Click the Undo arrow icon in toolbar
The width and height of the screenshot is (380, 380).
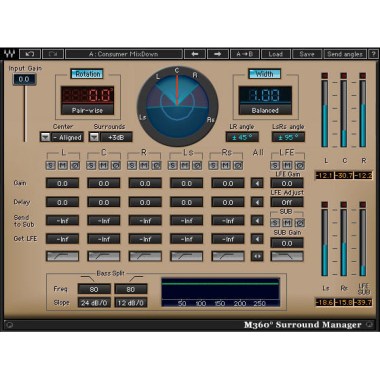pos(30,54)
